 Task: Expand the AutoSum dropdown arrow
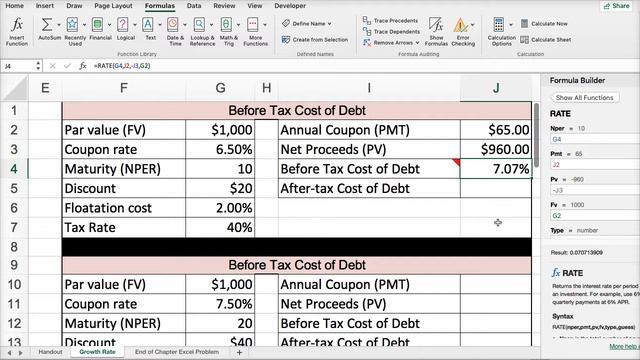(x=59, y=25)
